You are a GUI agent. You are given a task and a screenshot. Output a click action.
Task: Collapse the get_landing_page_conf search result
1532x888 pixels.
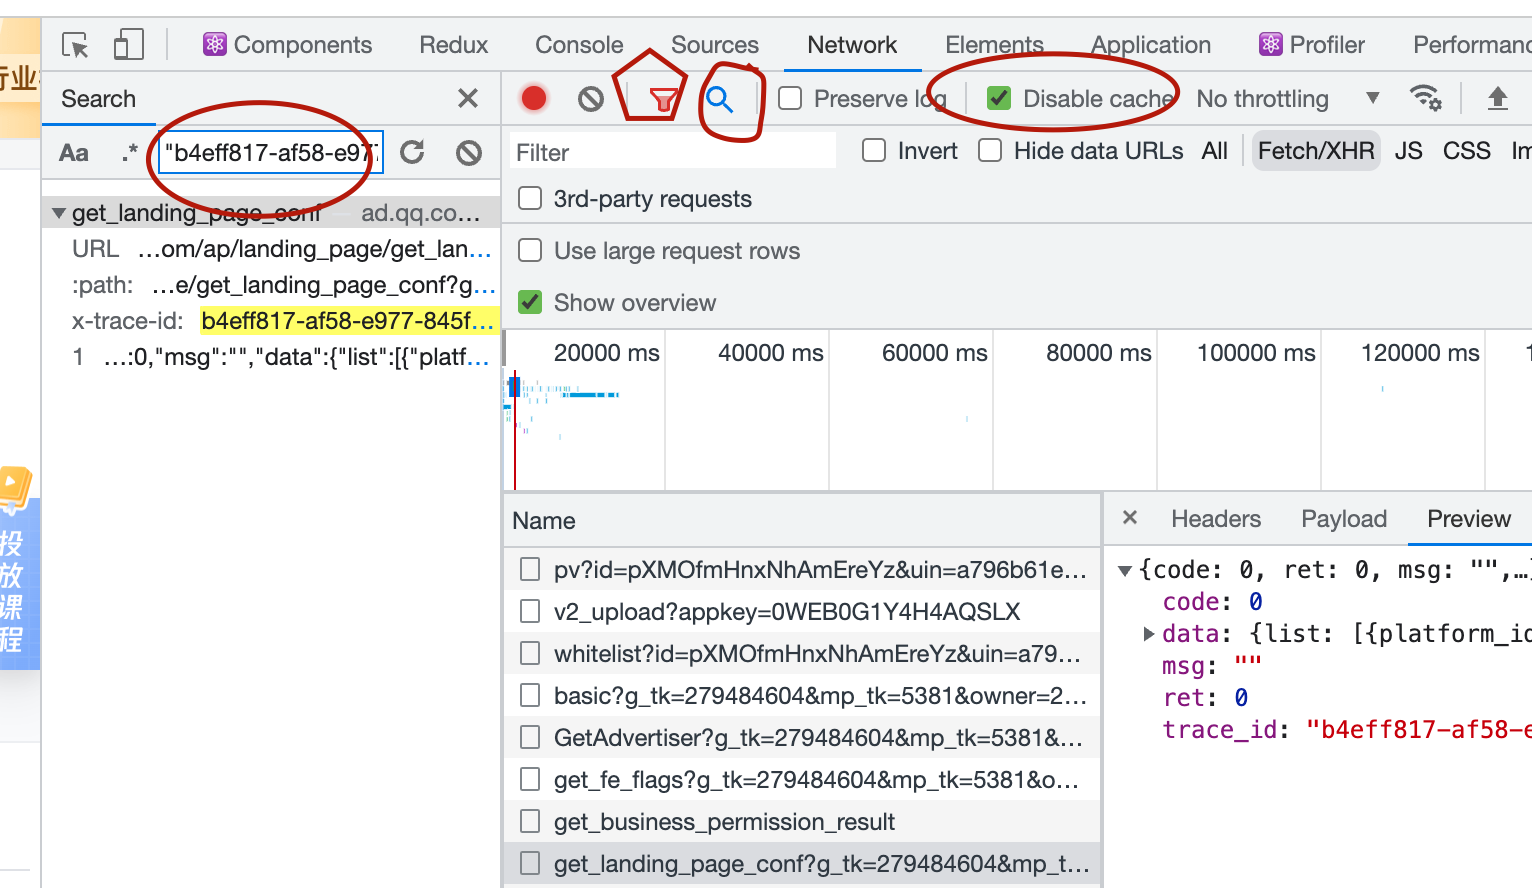pos(59,213)
